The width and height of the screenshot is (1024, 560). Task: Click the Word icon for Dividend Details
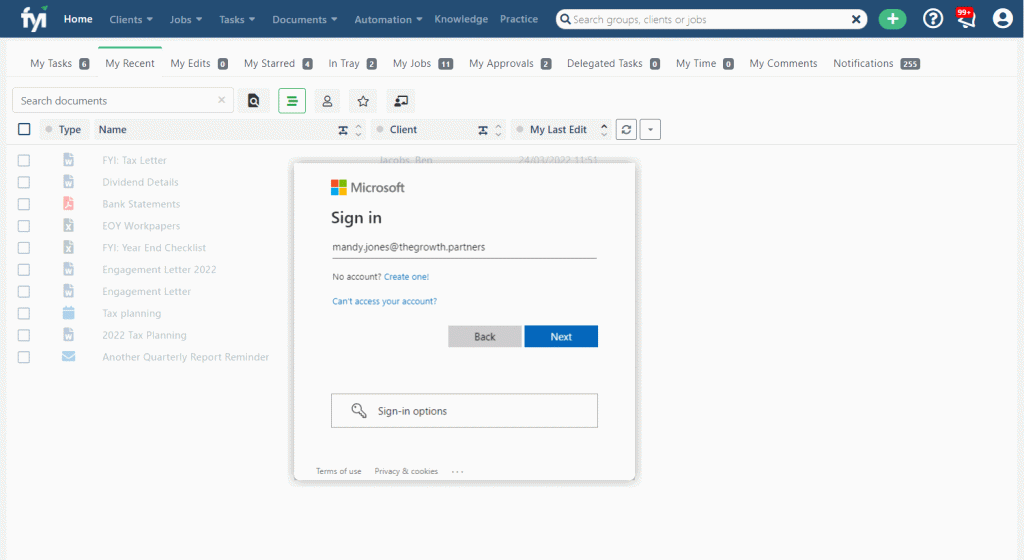click(69, 182)
